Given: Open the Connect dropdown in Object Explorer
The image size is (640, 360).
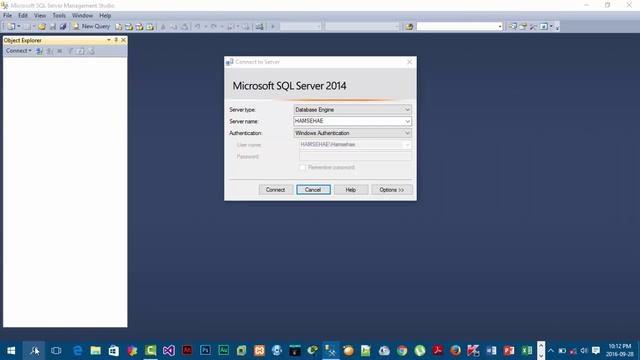Looking at the screenshot, I should [18, 51].
